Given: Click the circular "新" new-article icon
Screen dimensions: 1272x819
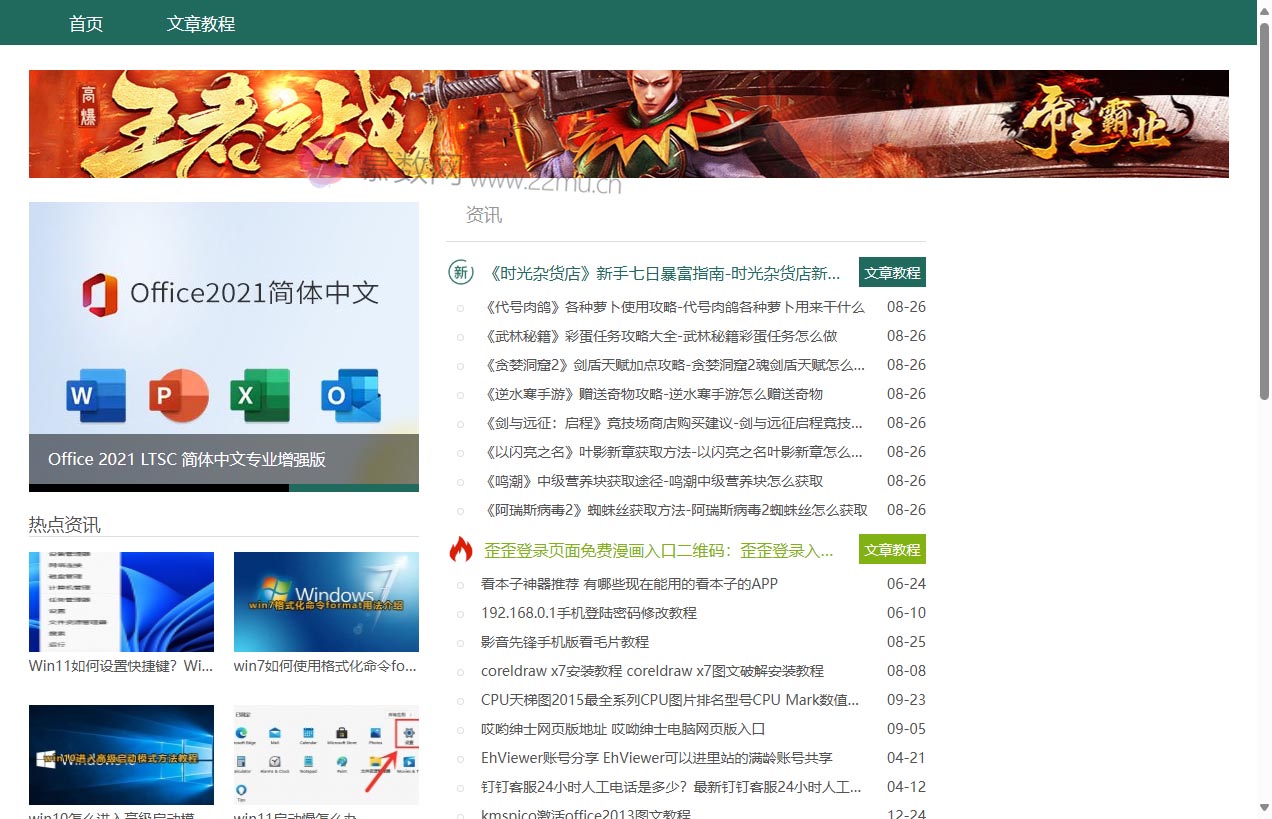Looking at the screenshot, I should (x=460, y=271).
